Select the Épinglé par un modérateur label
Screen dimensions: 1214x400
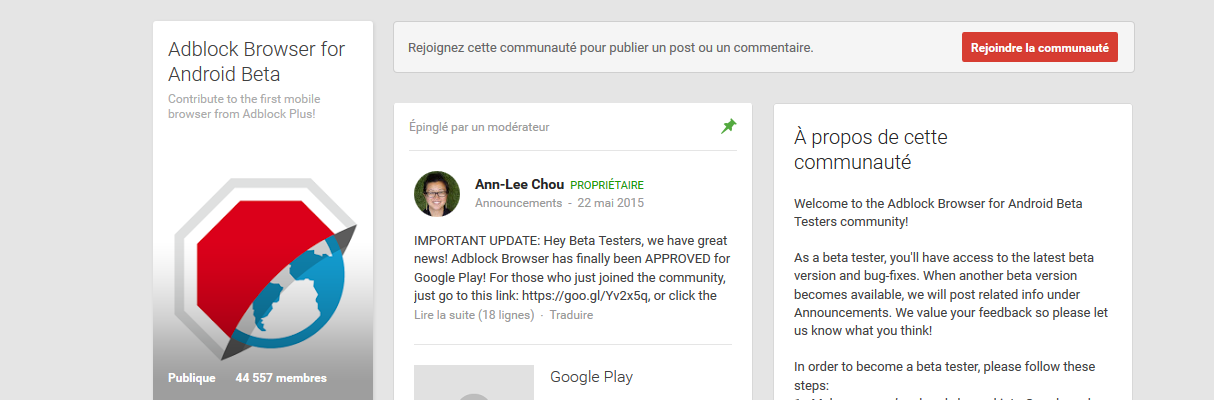[x=479, y=127]
